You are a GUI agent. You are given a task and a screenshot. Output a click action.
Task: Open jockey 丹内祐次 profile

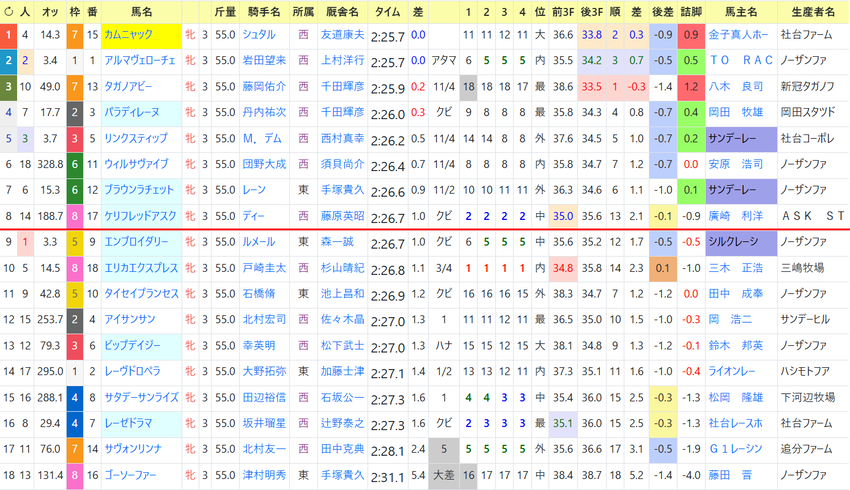264,112
